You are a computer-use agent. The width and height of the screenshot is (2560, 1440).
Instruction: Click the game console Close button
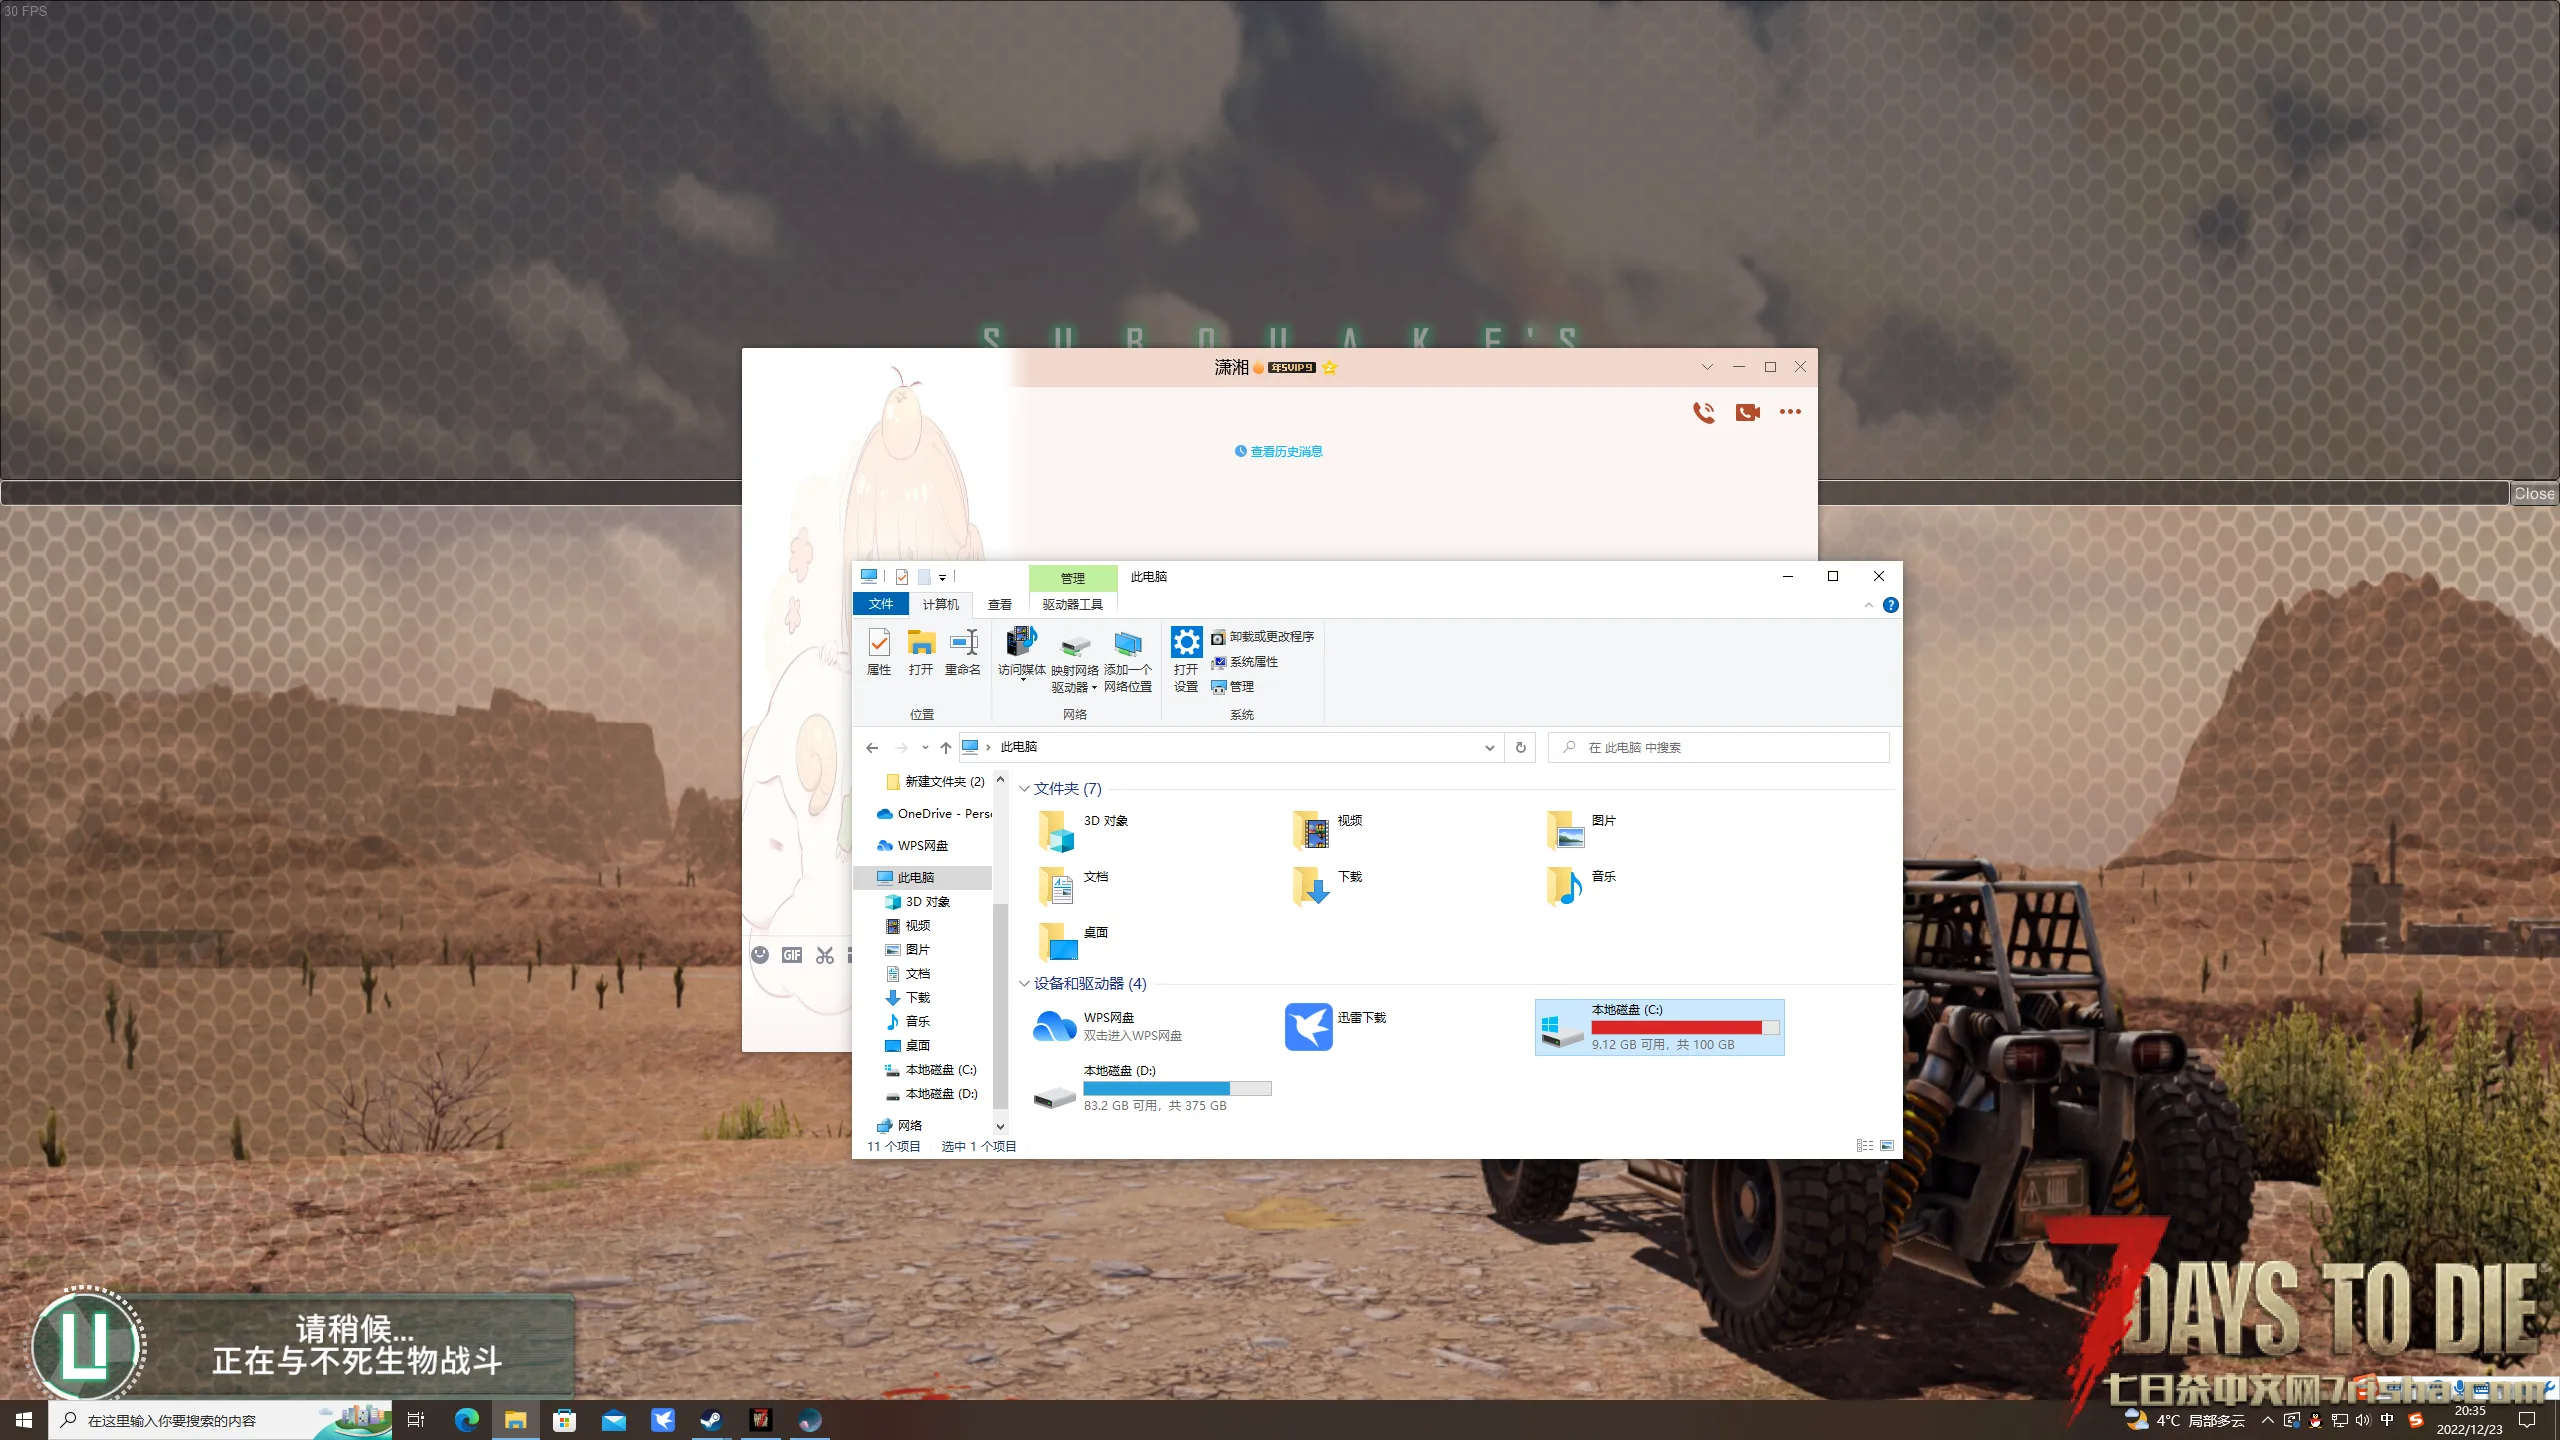[x=2534, y=494]
